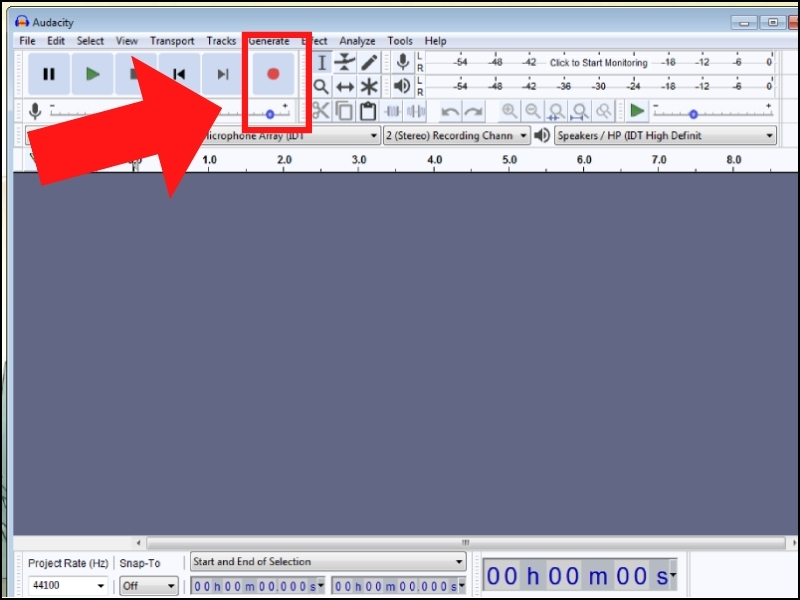Select the Draw tool

tap(368, 62)
